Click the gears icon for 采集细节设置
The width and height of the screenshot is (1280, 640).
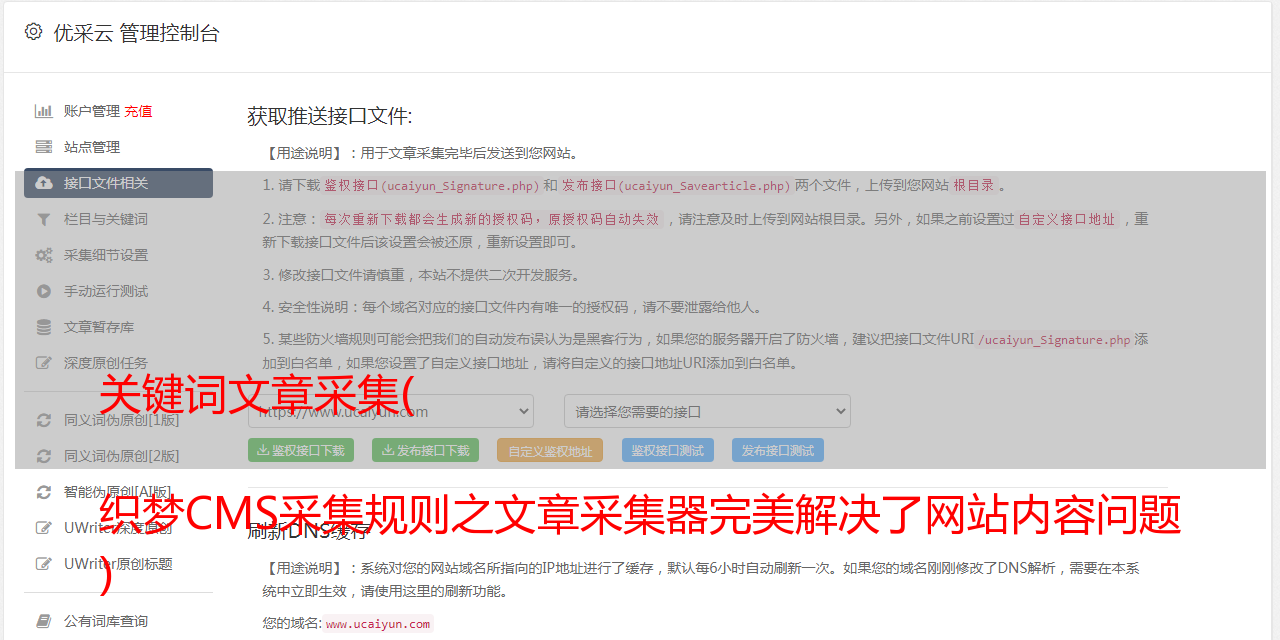click(x=44, y=255)
